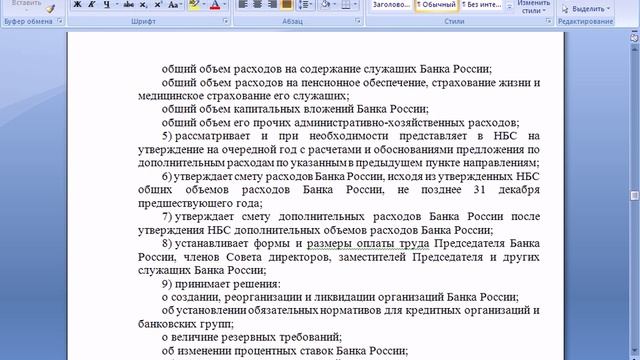Image resolution: width=640 pixels, height=360 pixels.
Task: Open Изменить стили menu
Action: (x=533, y=7)
